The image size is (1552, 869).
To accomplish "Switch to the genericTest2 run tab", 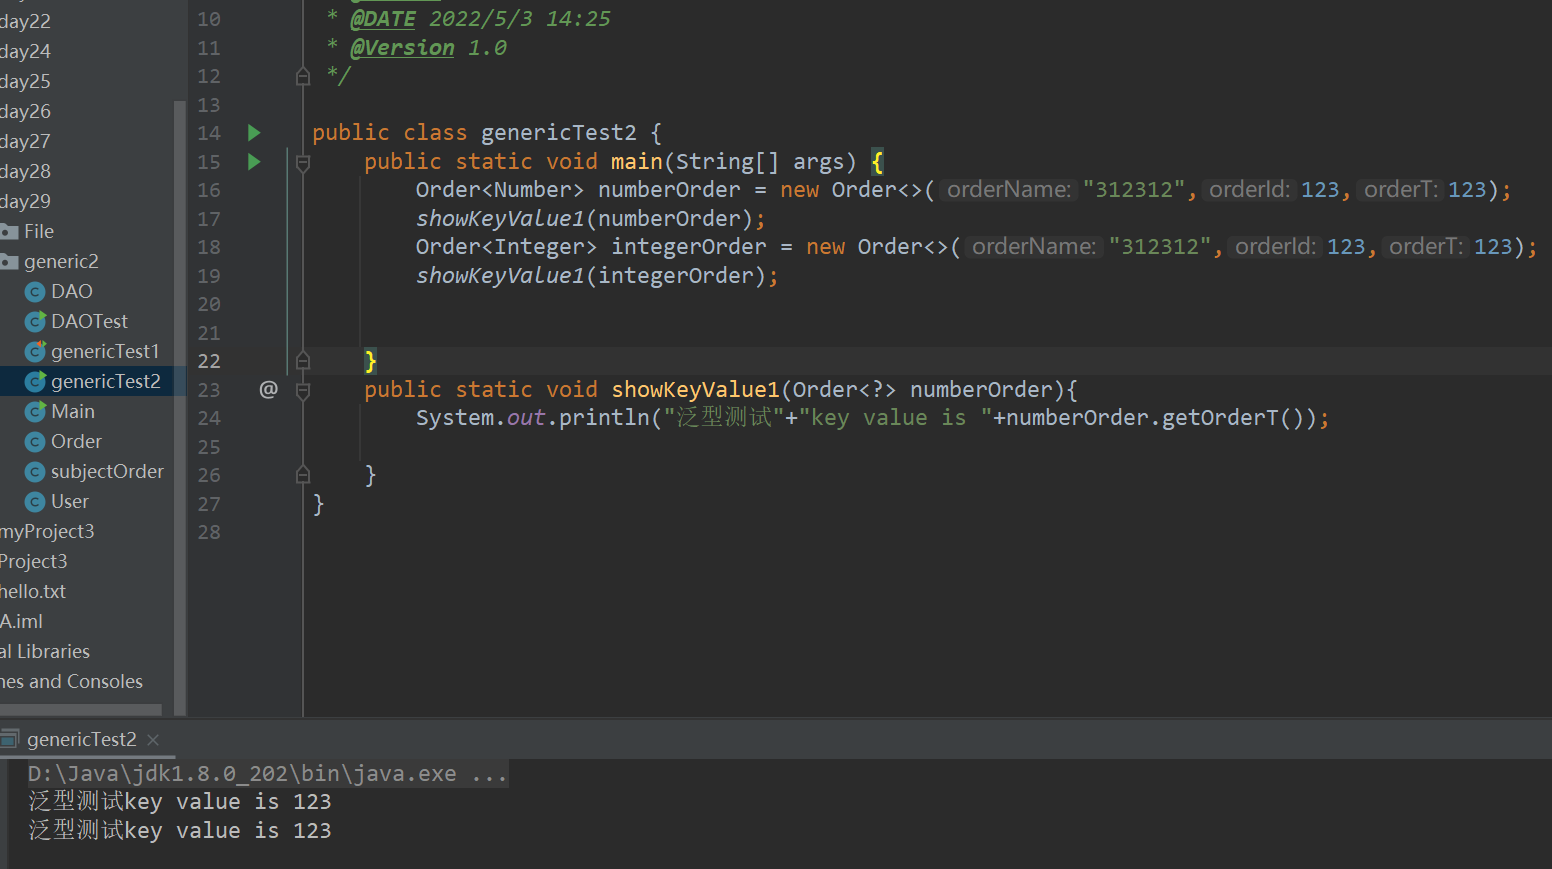I will (x=81, y=739).
